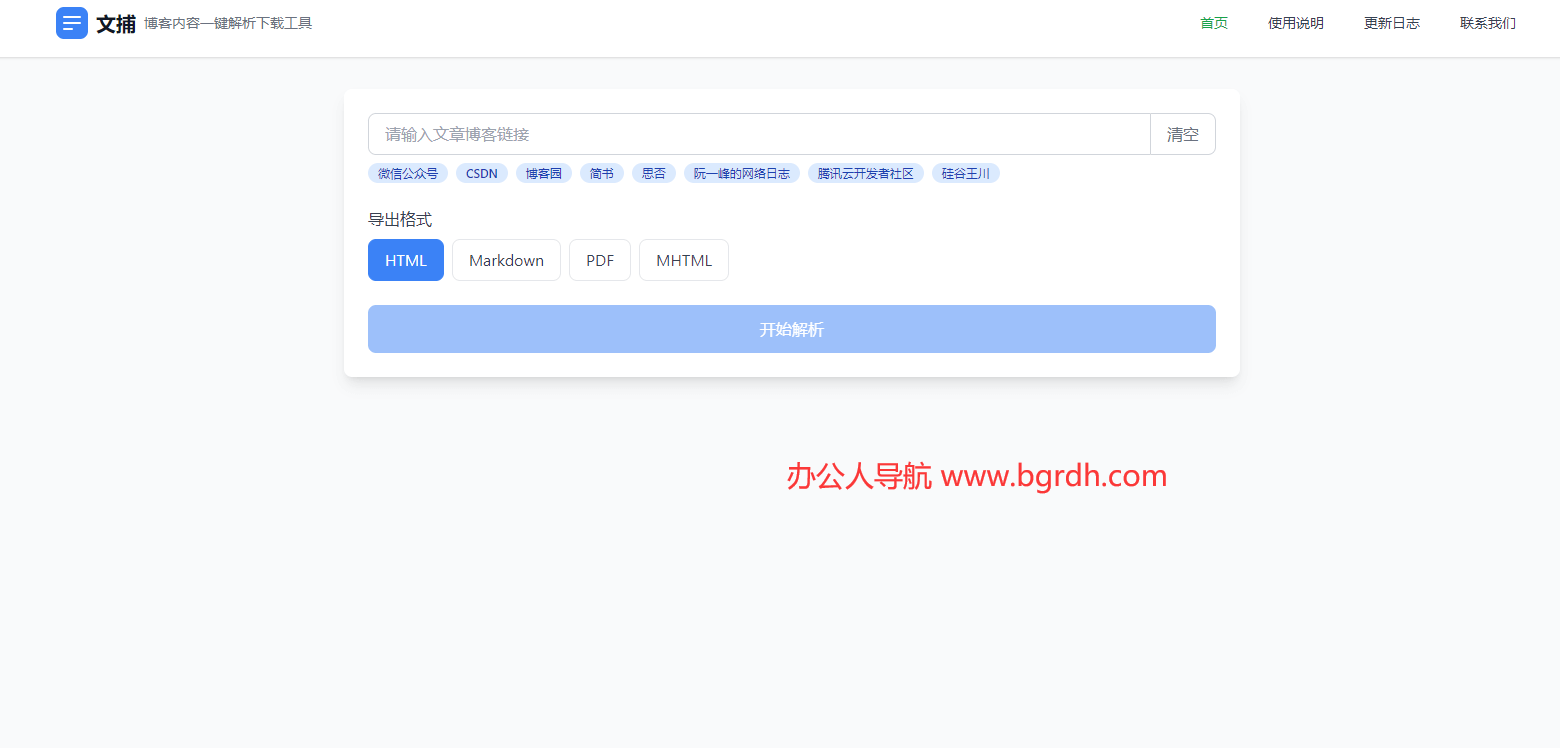This screenshot has width=1560, height=748.
Task: Select the 博客园 source tag
Action: (543, 173)
